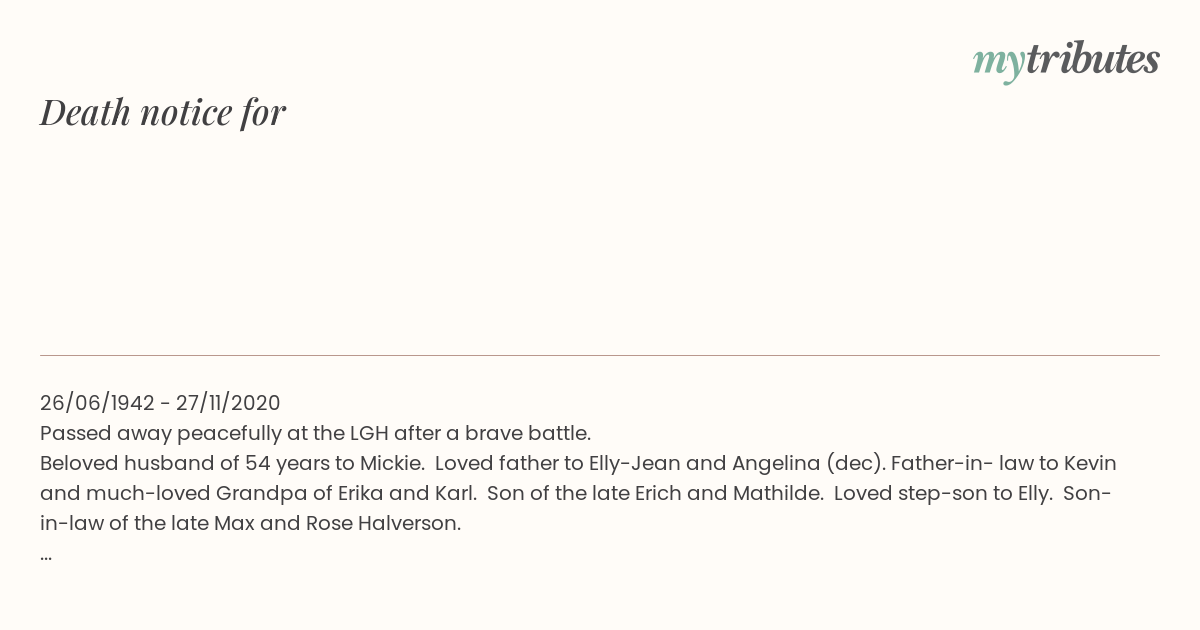The width and height of the screenshot is (1200, 630).
Task: Click the grey 'tributes' part of logo
Action: pyautogui.click(x=1092, y=59)
